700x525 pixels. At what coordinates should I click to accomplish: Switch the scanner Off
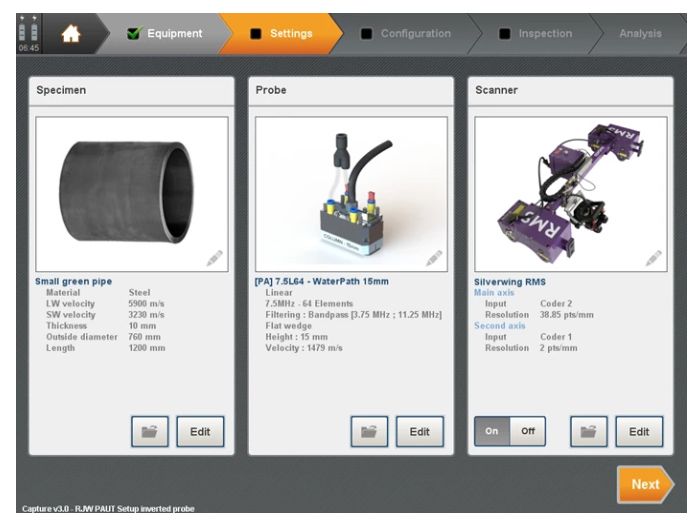pos(527,432)
